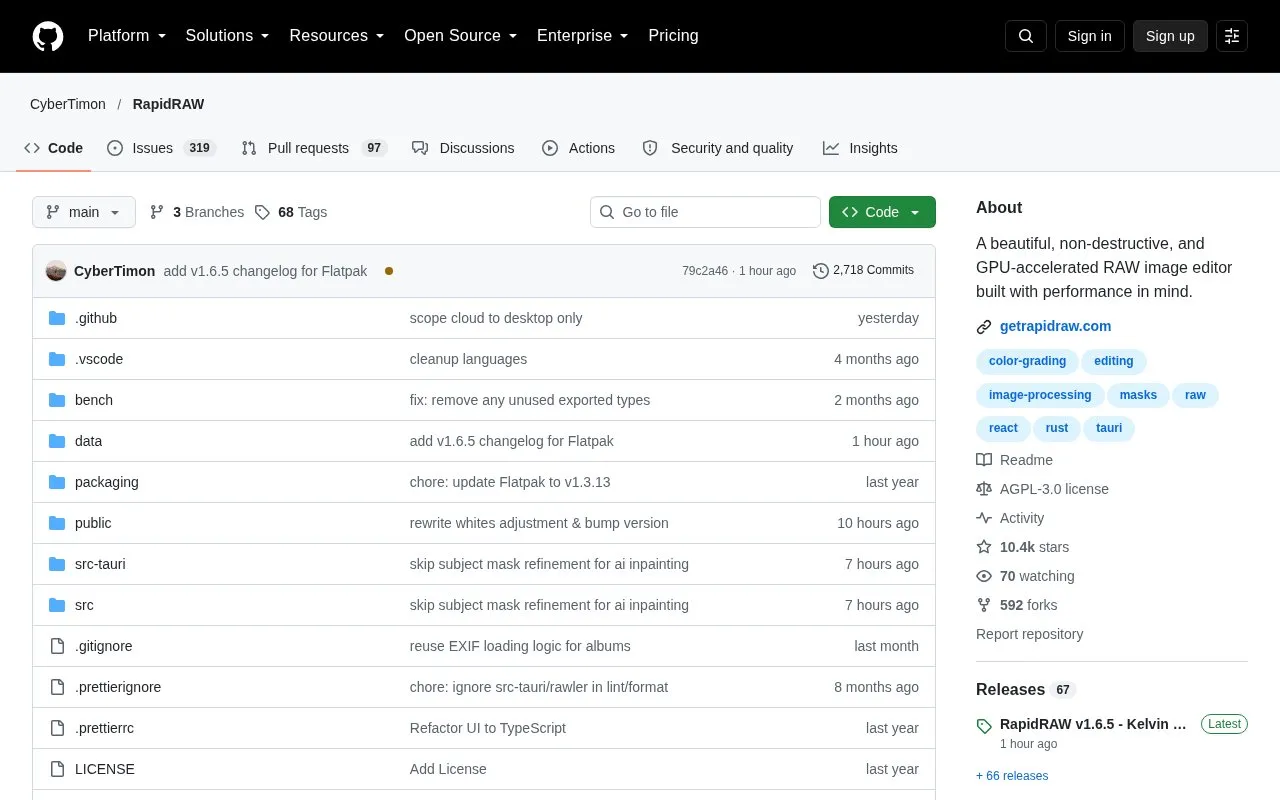Expand the Solutions menu
The height and width of the screenshot is (800, 1280).
pyautogui.click(x=228, y=36)
